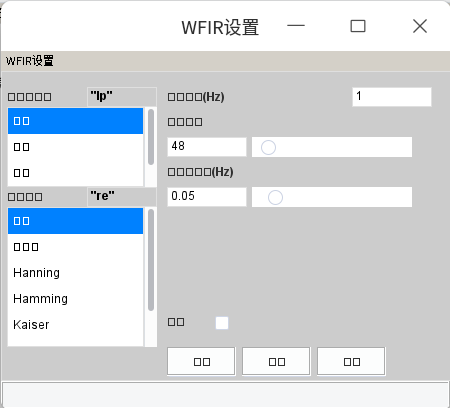The width and height of the screenshot is (450, 408).
Task: Click scrollbar of the "re" list
Action: pyautogui.click(x=151, y=260)
